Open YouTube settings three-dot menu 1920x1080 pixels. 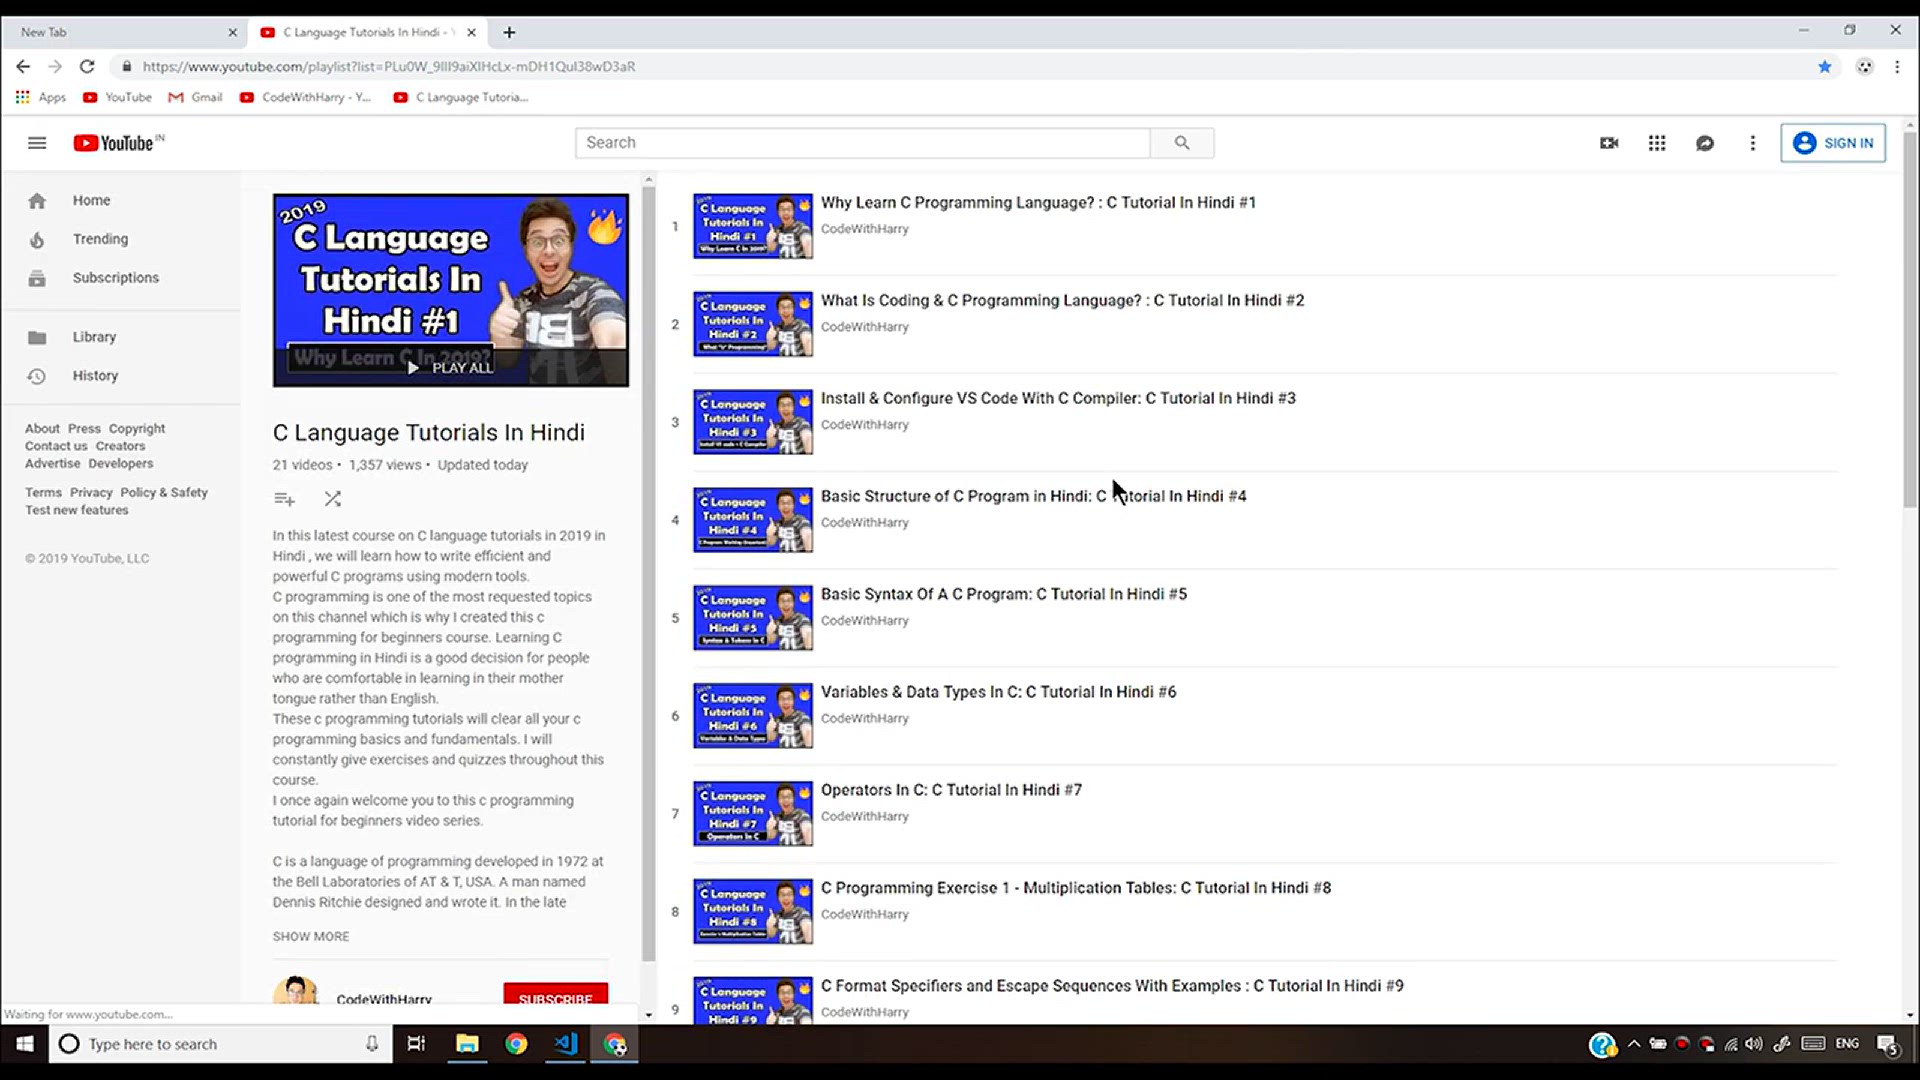point(1752,143)
